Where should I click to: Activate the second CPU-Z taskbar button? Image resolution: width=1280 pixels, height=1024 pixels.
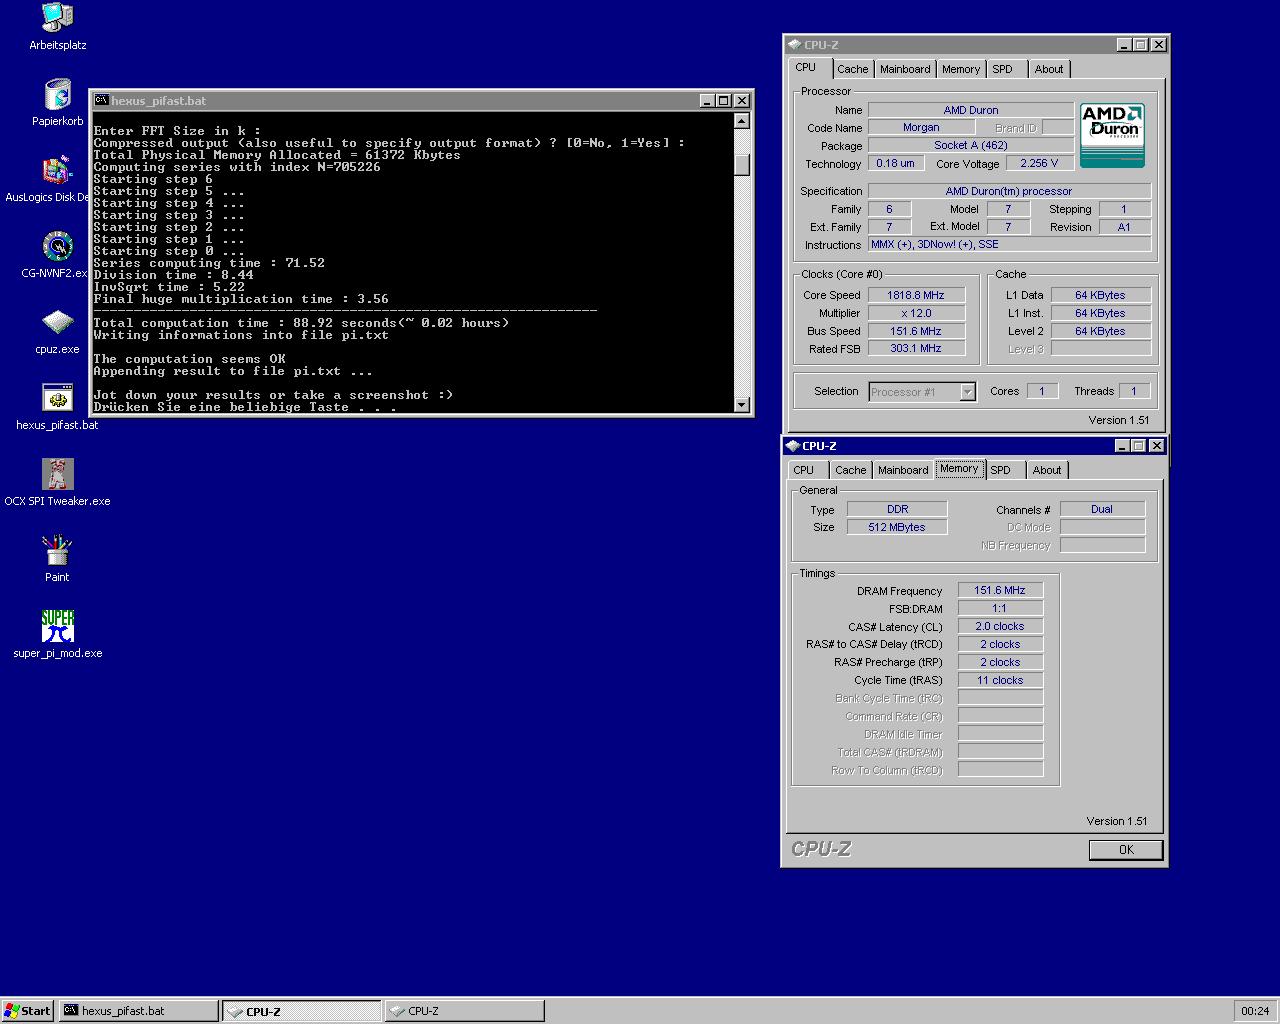(x=464, y=1011)
